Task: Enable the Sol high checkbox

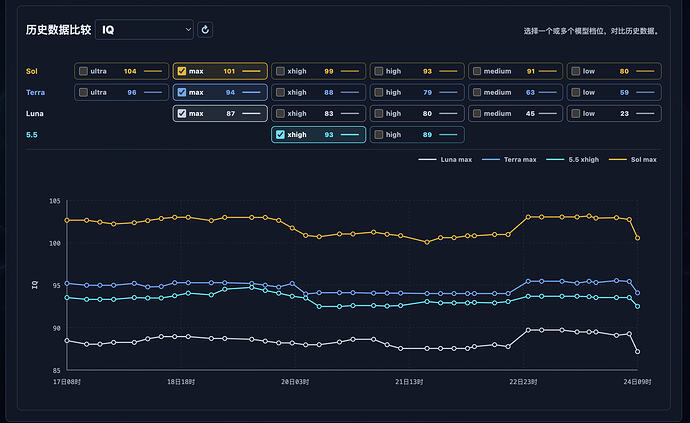Action: [379, 71]
